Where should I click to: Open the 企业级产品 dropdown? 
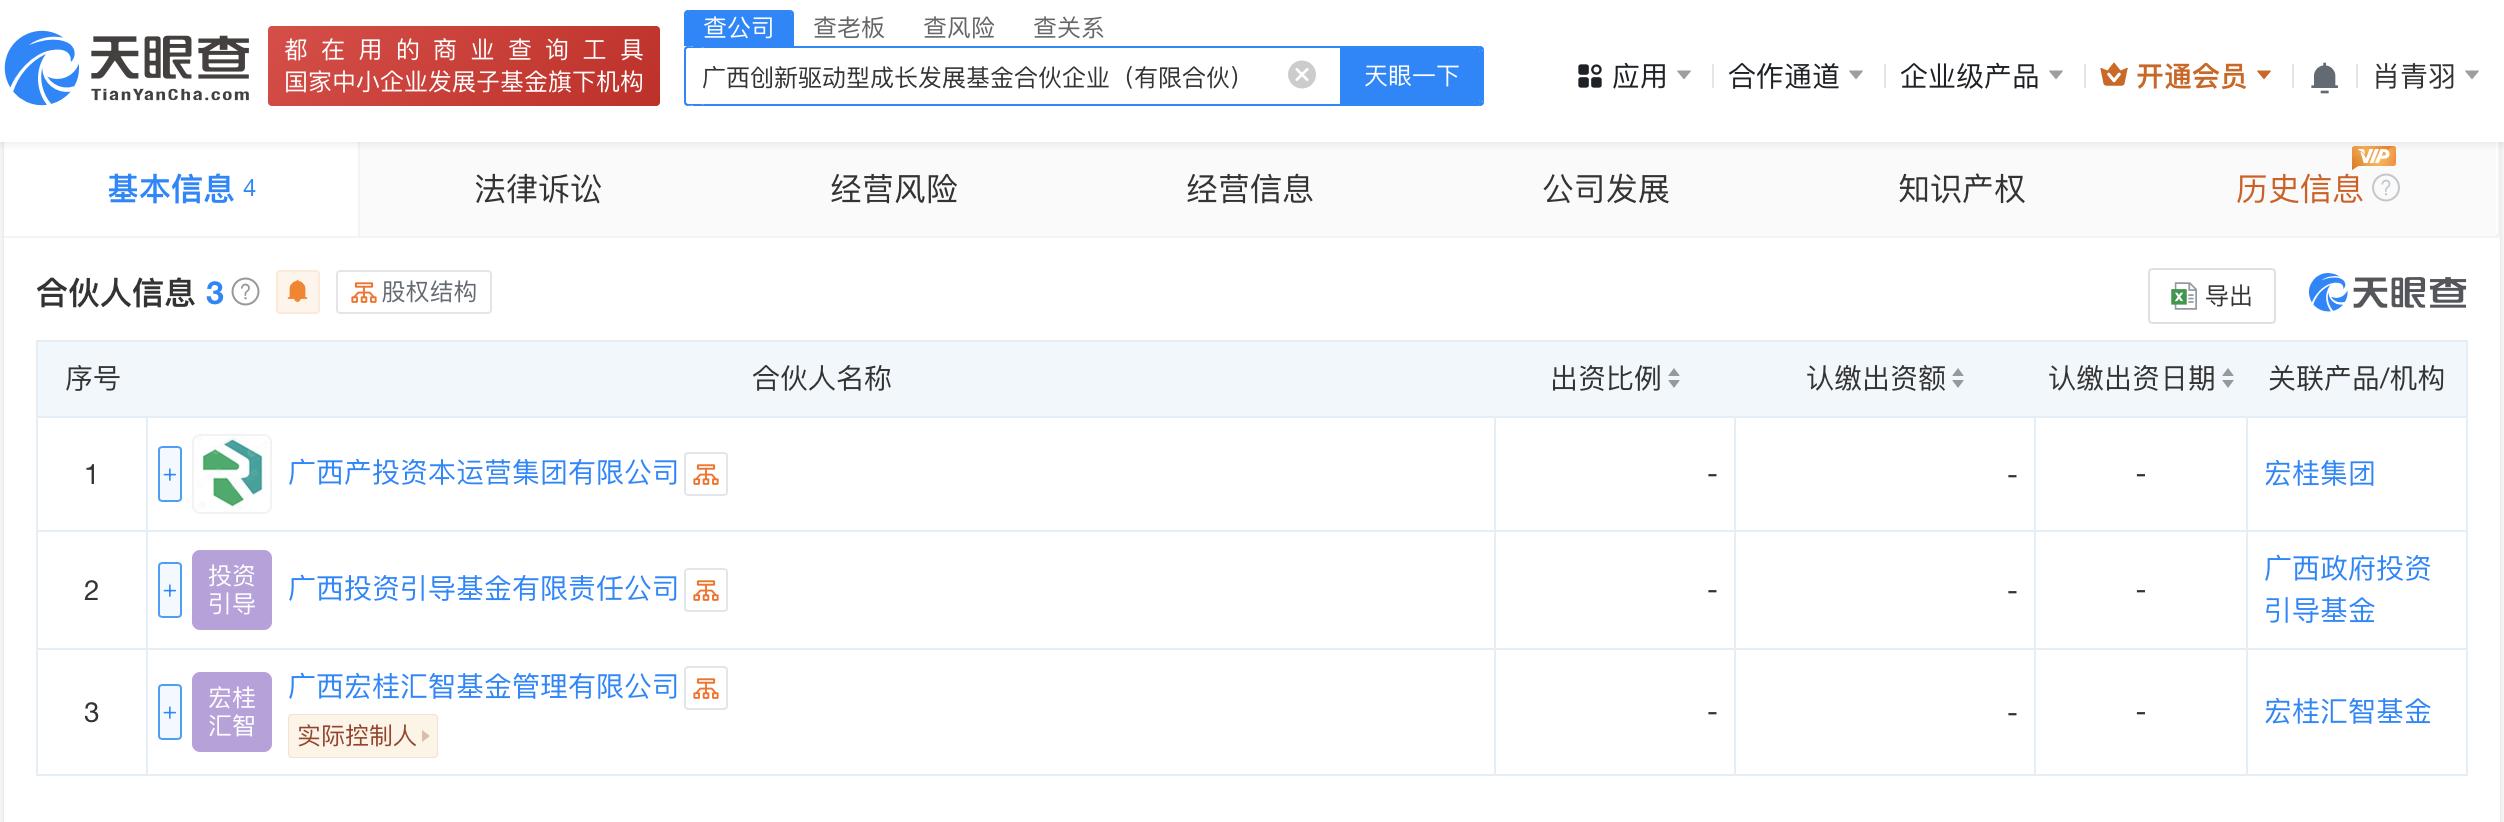tap(1981, 76)
